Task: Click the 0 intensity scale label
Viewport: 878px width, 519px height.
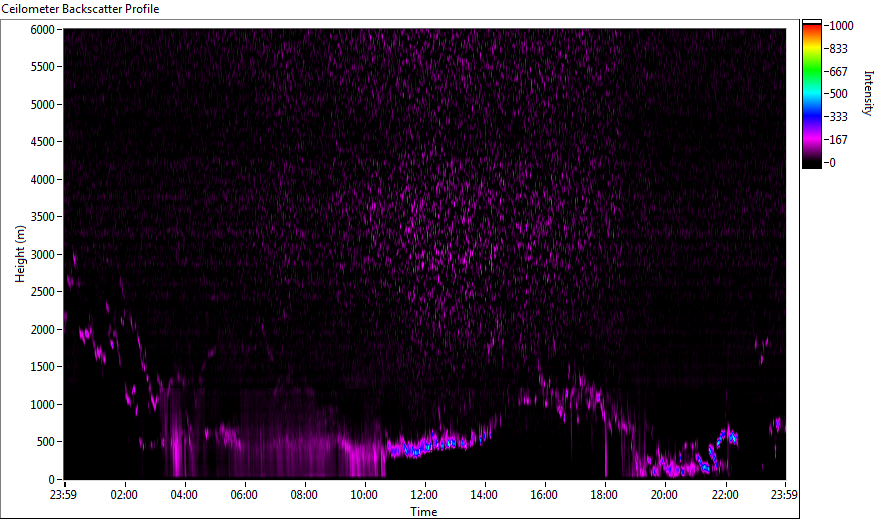Action: [833, 163]
